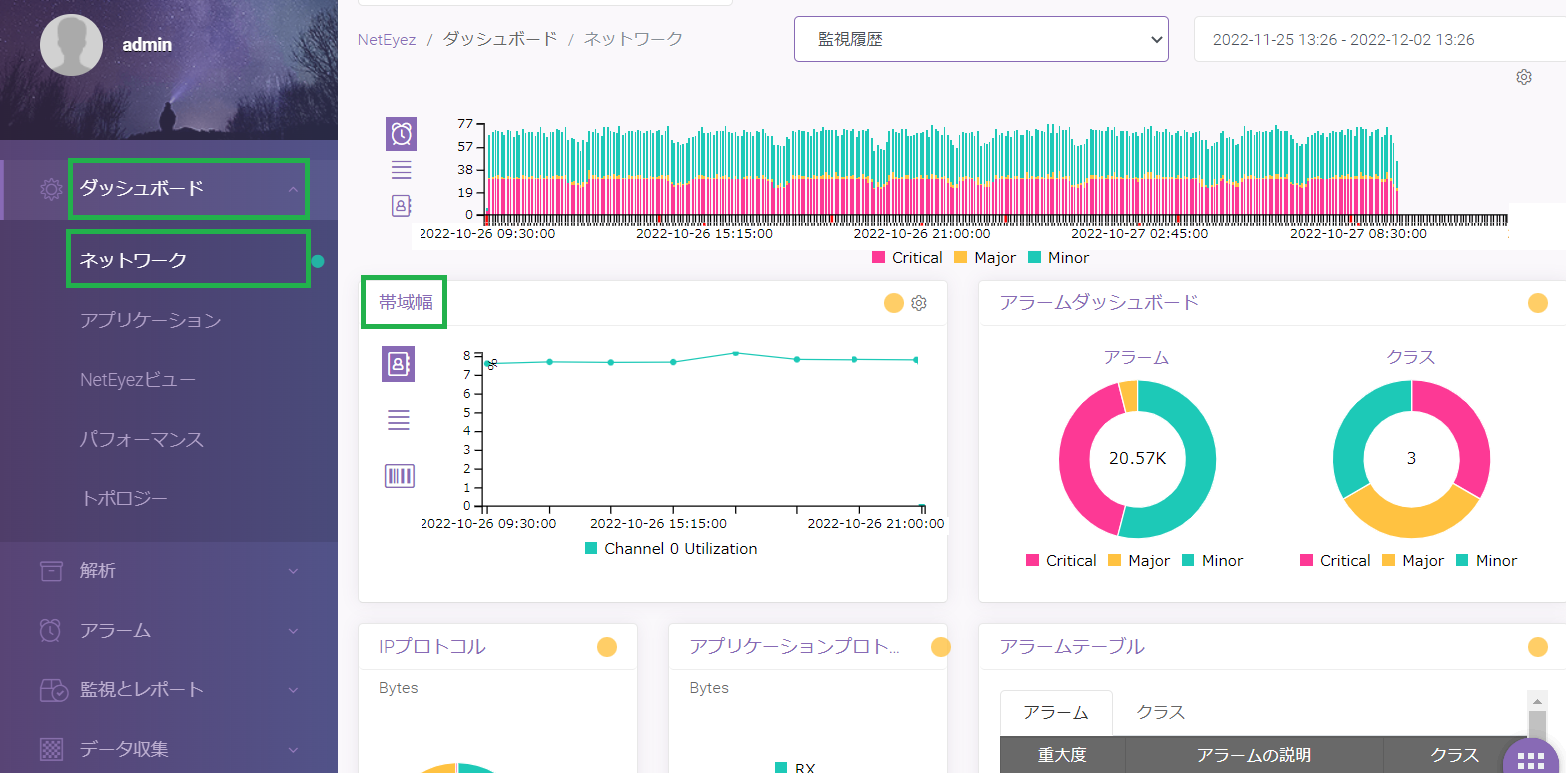Toggle Minor legend under アラーム donut
This screenshot has height=773, width=1566.
pyautogui.click(x=1212, y=560)
